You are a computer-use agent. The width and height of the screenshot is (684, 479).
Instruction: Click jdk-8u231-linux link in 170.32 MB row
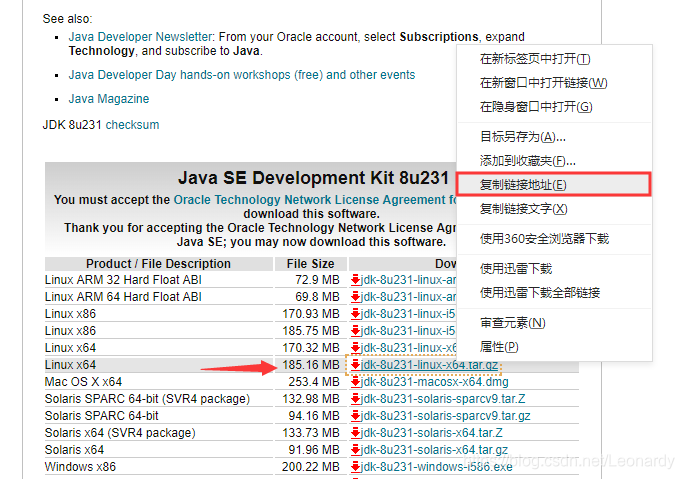tap(408, 348)
